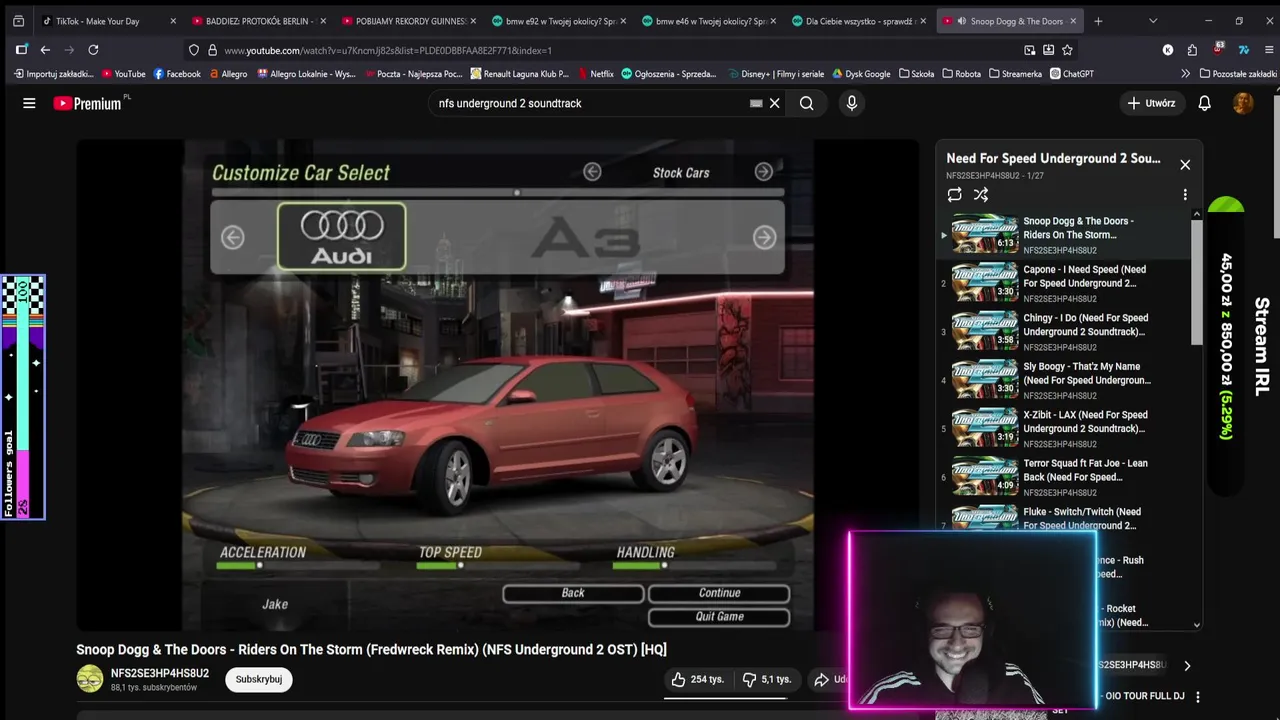Open ChatGPT bookmark
This screenshot has height=720, width=1280.
pos(1072,74)
